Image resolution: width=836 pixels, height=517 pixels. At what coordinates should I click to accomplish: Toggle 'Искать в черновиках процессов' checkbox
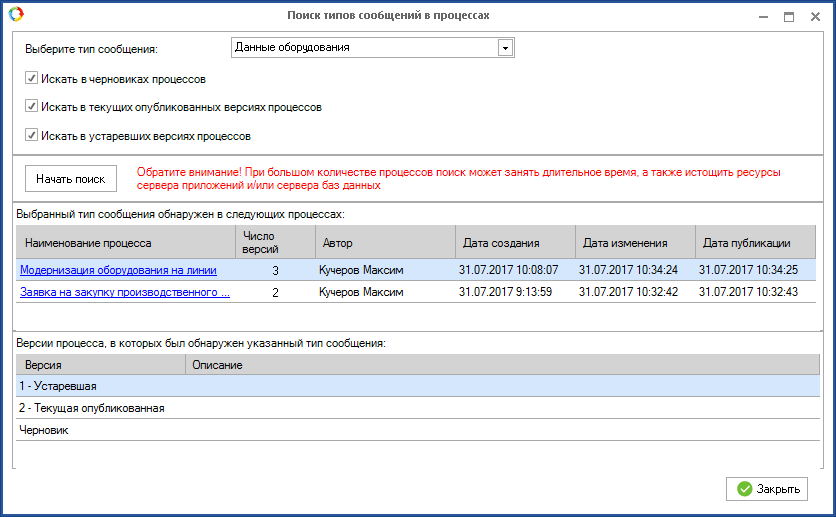coord(32,78)
